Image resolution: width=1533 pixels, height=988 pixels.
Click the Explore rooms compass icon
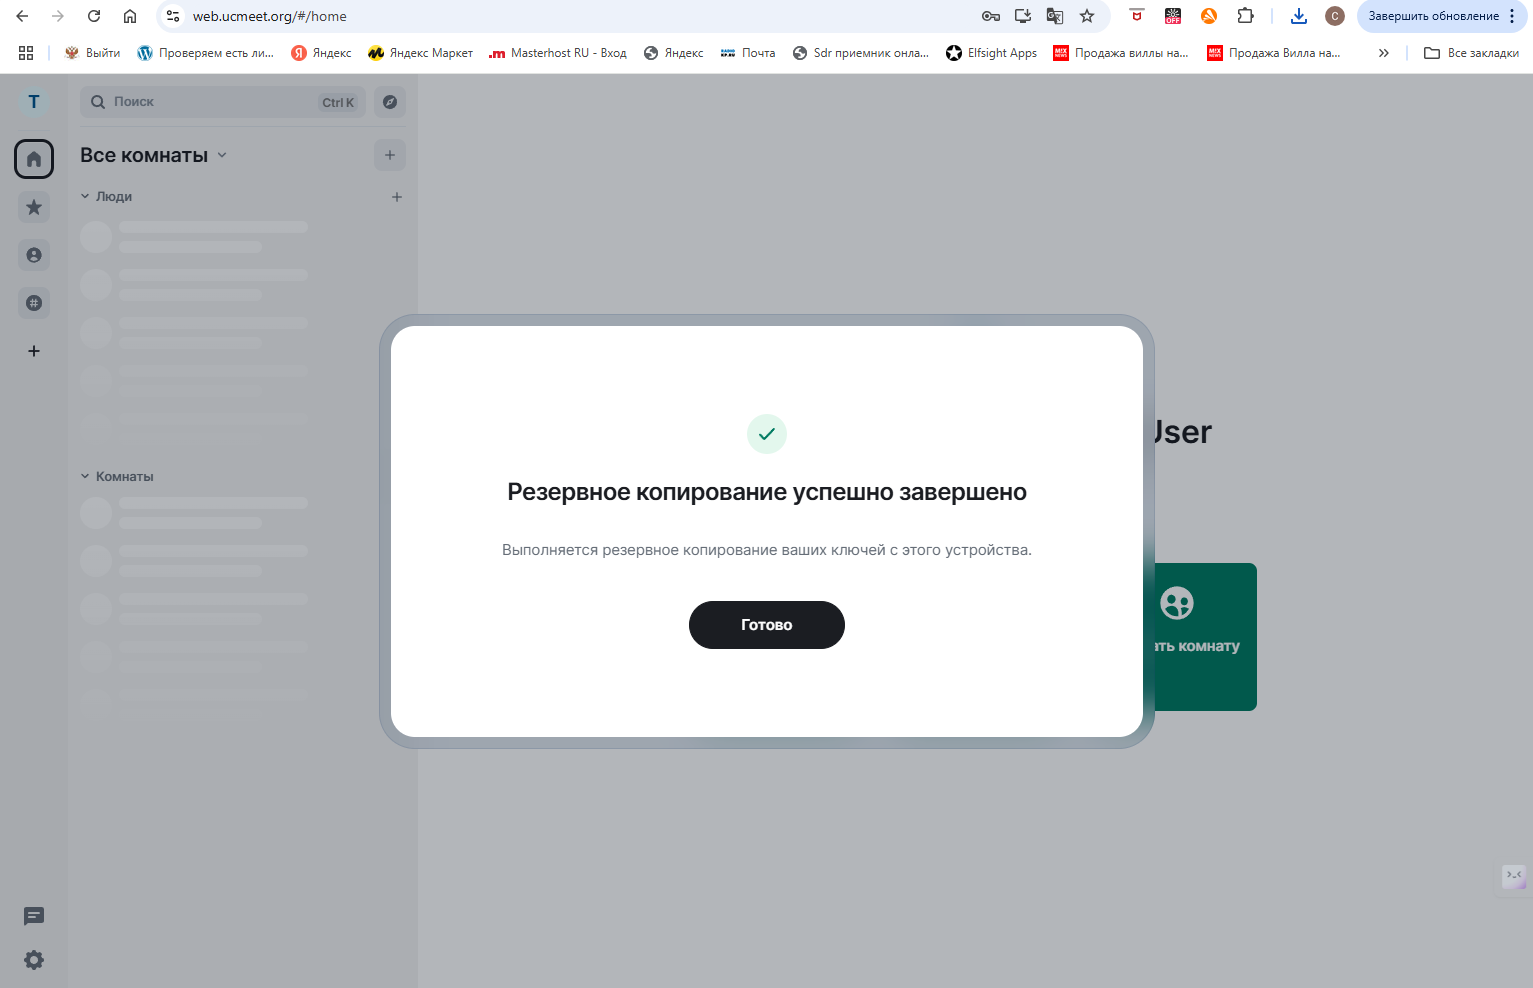(389, 102)
